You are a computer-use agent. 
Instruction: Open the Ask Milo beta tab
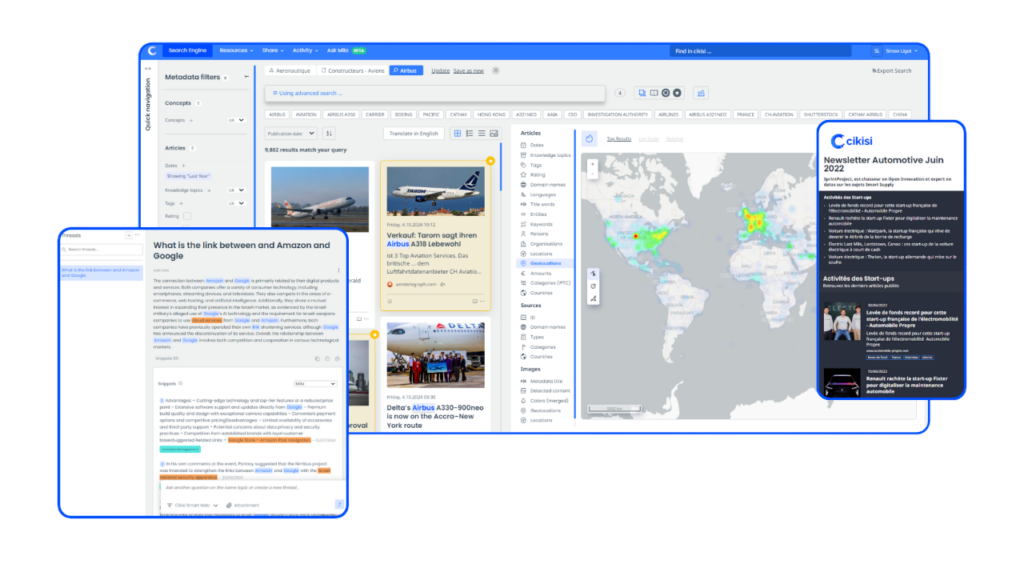(x=346, y=50)
